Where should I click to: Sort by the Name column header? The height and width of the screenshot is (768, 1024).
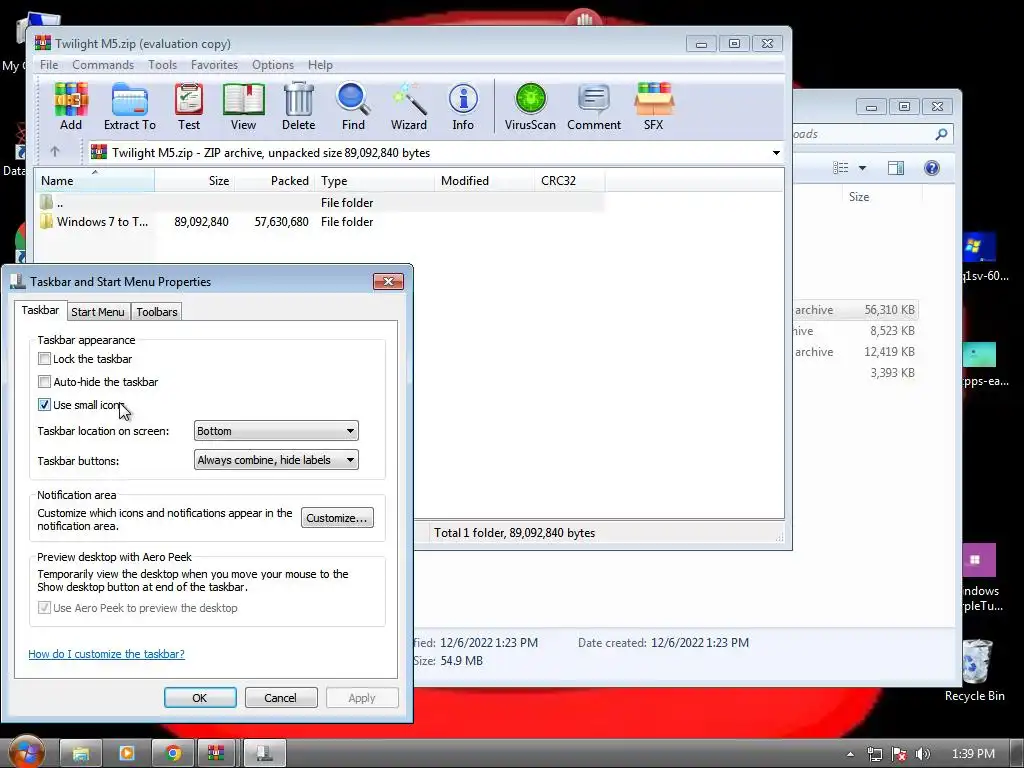(95, 180)
